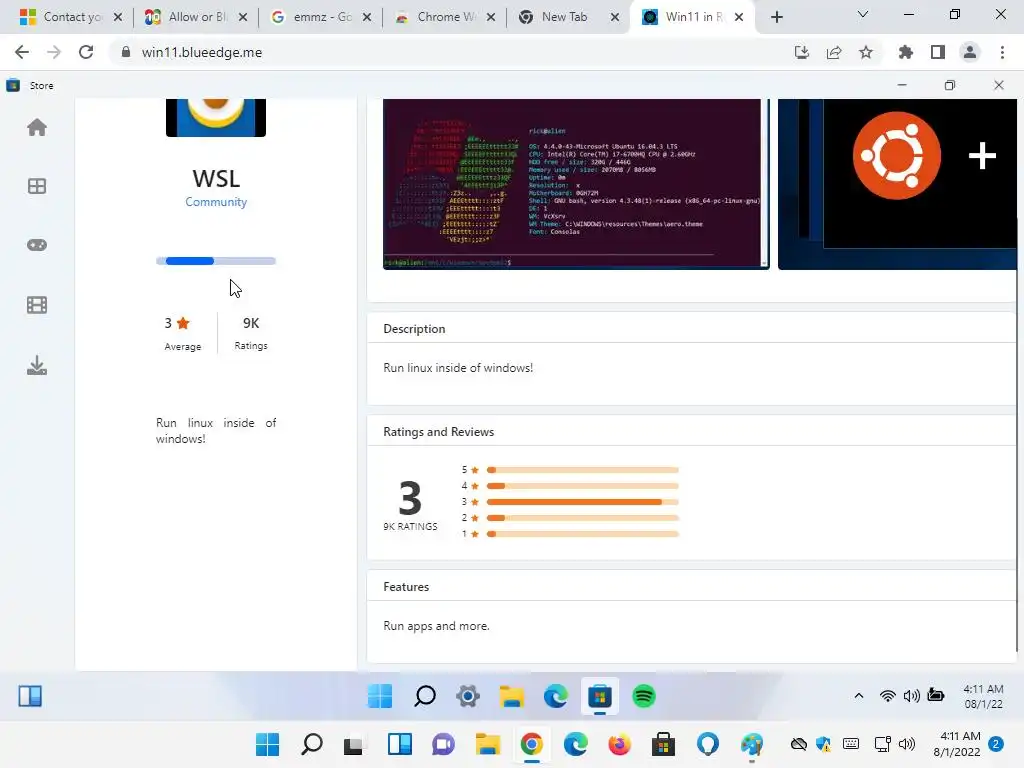Screen dimensions: 1024x768
Task: Click the Chrome forward arrow
Action: [54, 52]
